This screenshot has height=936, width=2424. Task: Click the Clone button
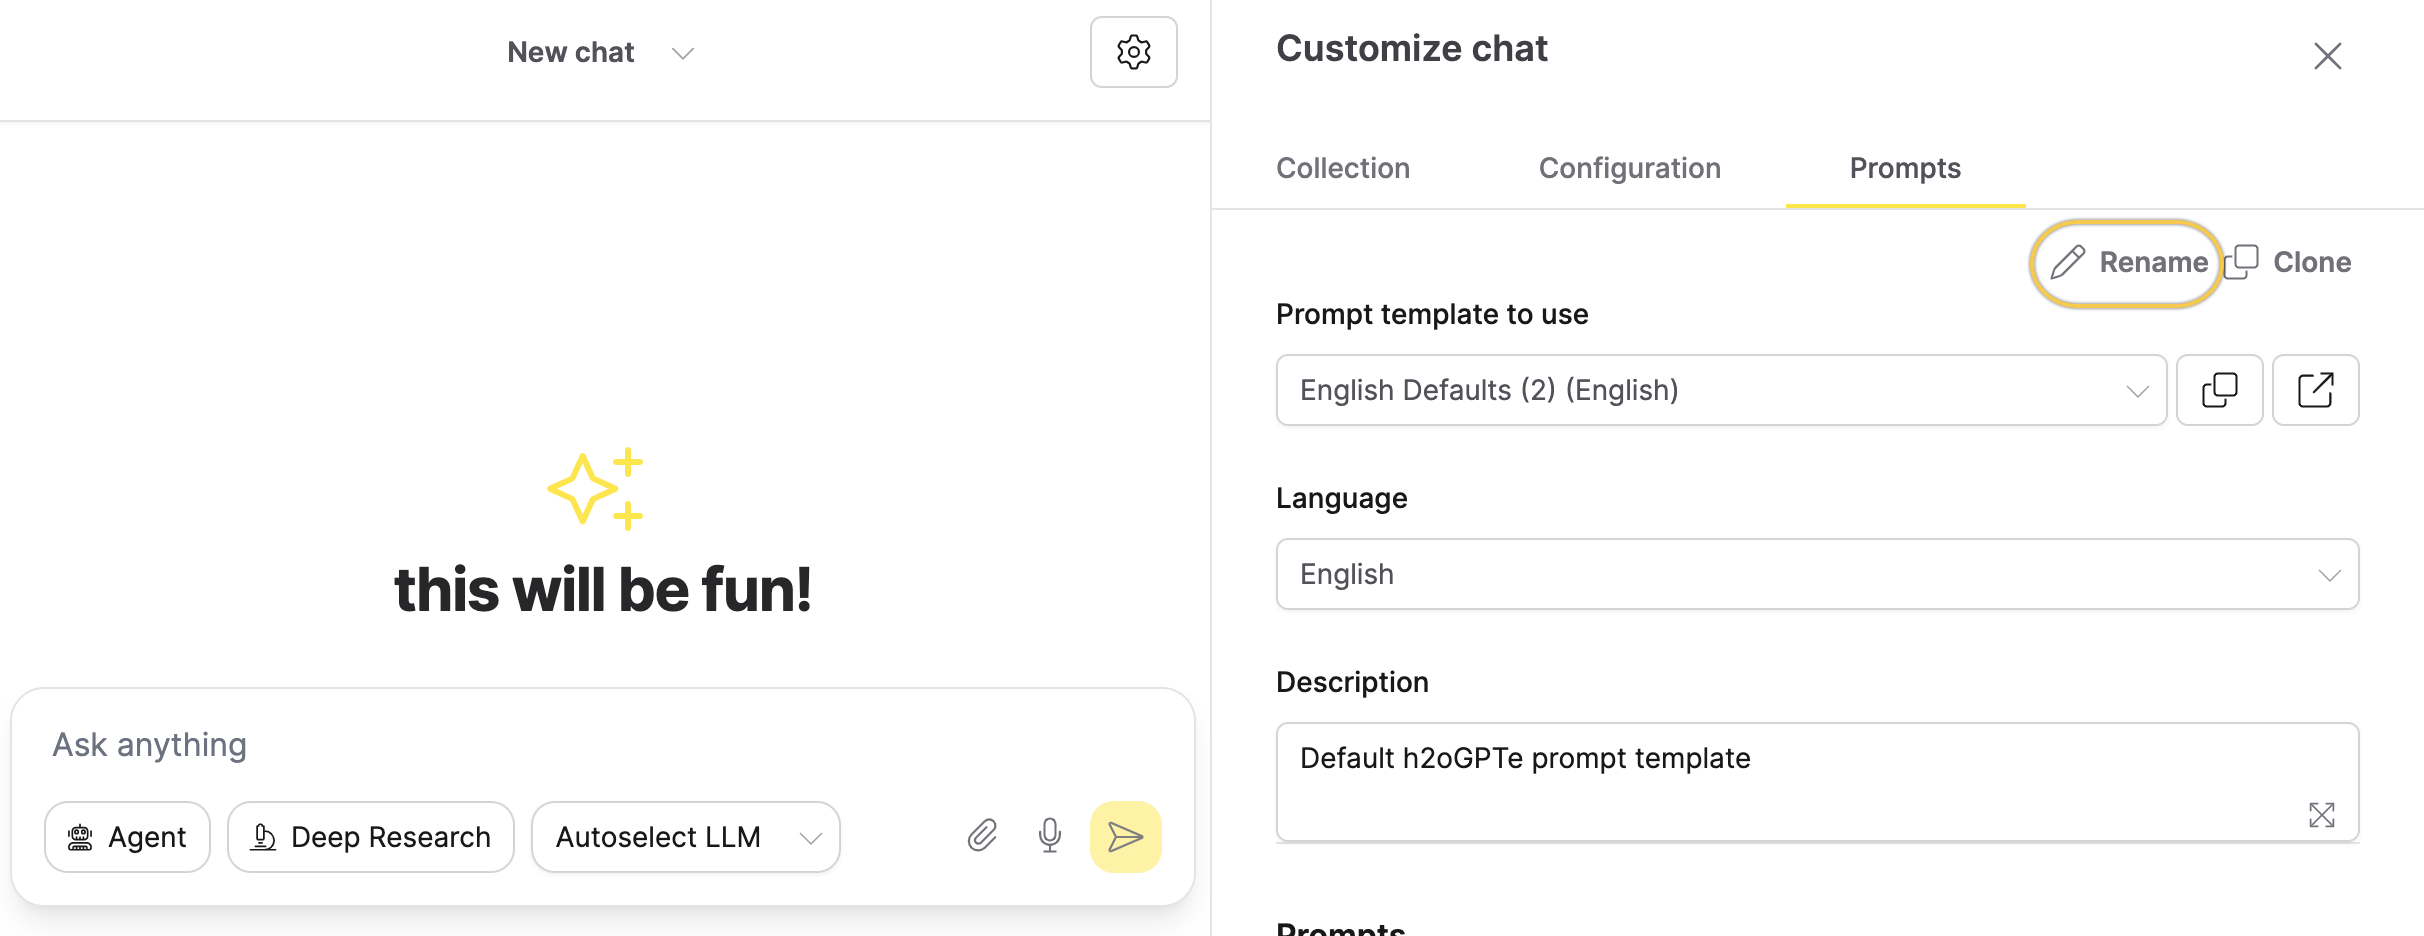[x=2288, y=262]
